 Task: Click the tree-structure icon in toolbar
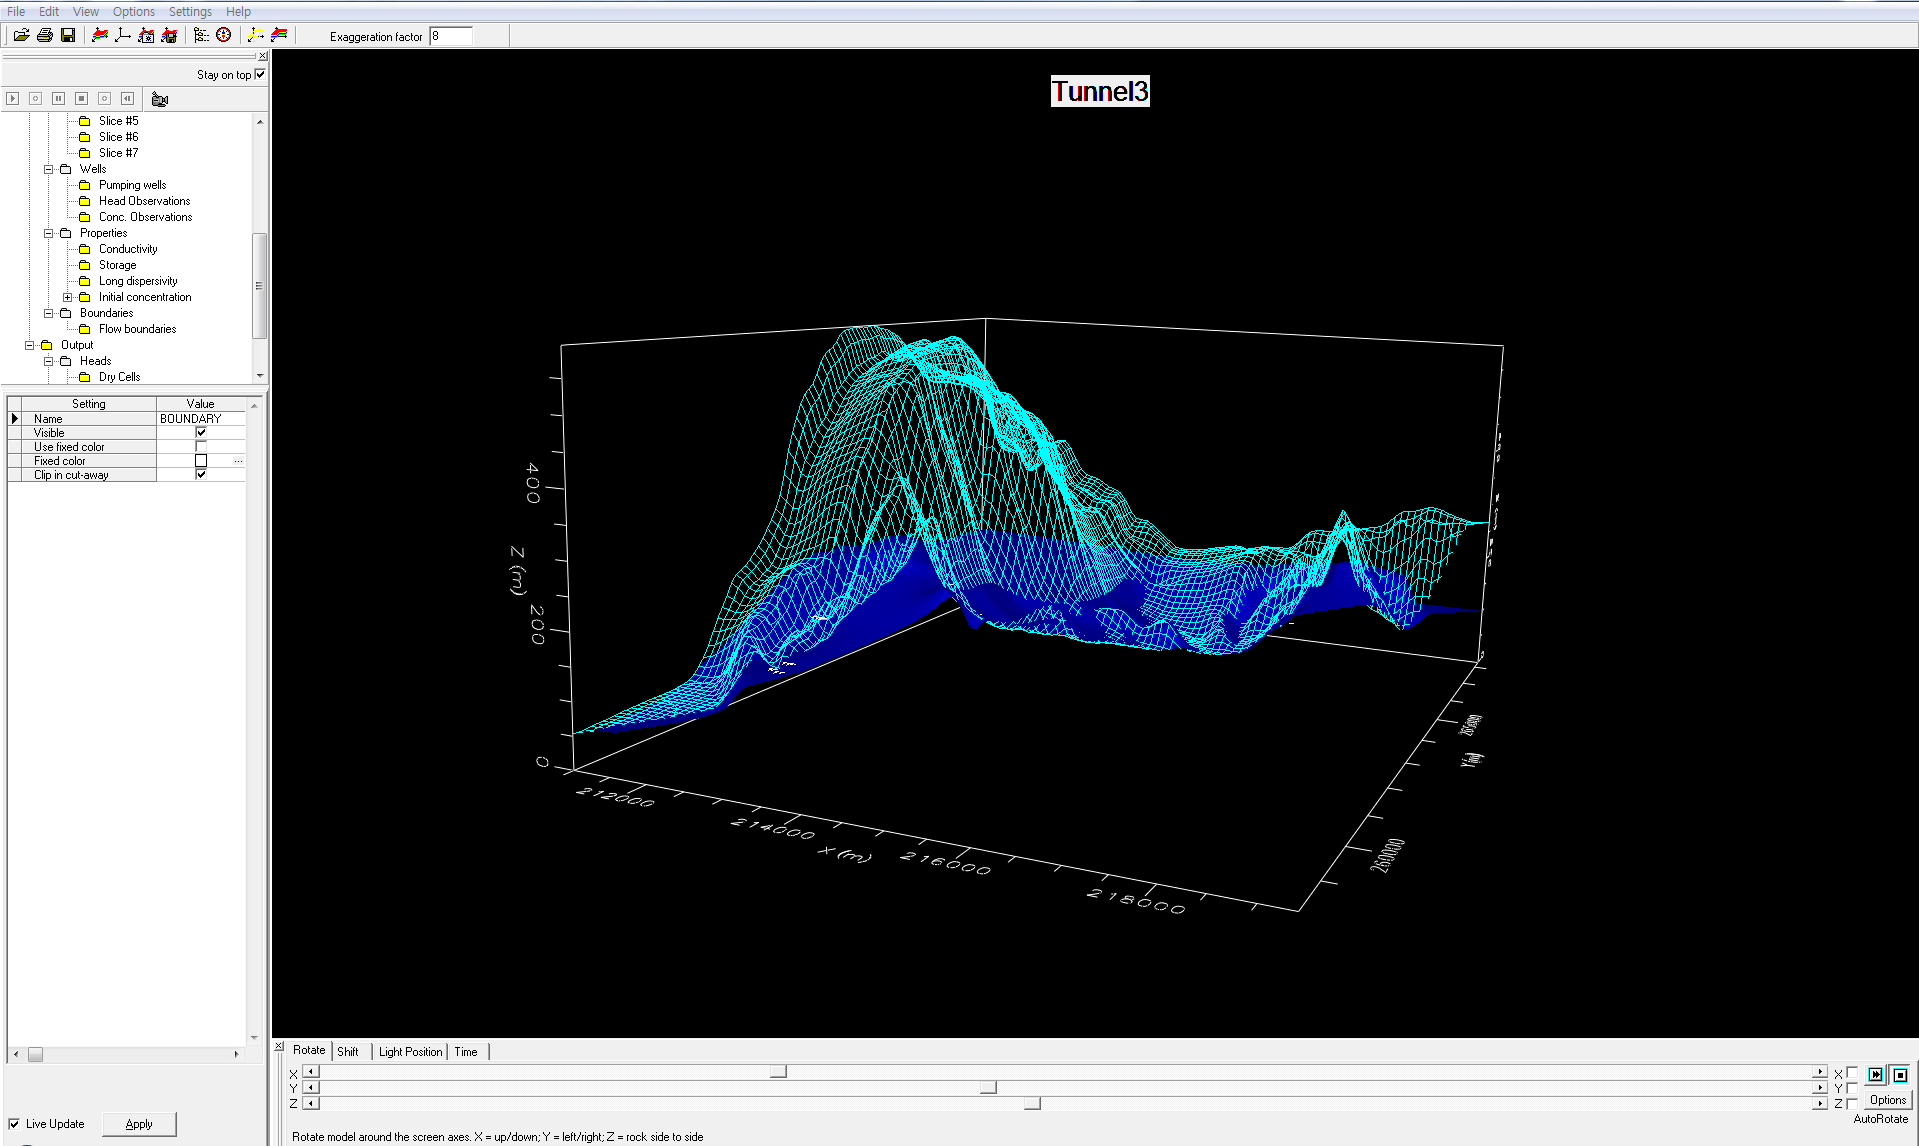tap(201, 35)
